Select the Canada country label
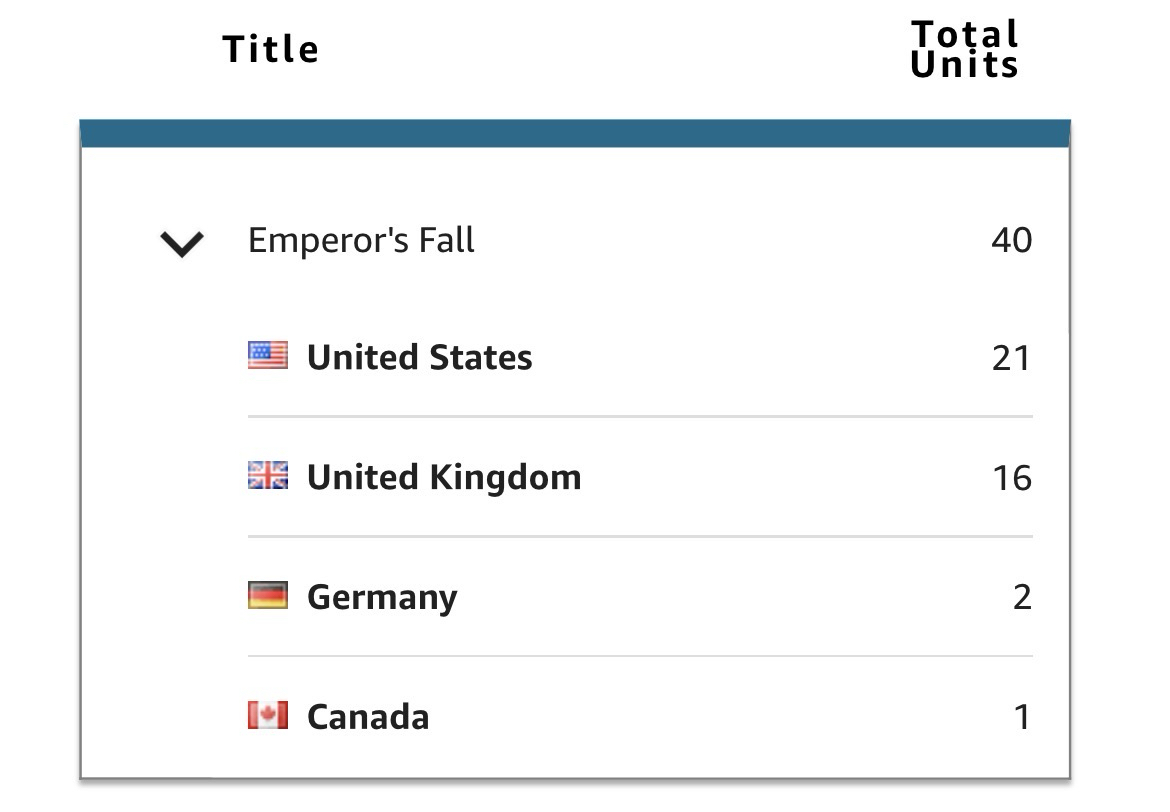 (x=368, y=717)
